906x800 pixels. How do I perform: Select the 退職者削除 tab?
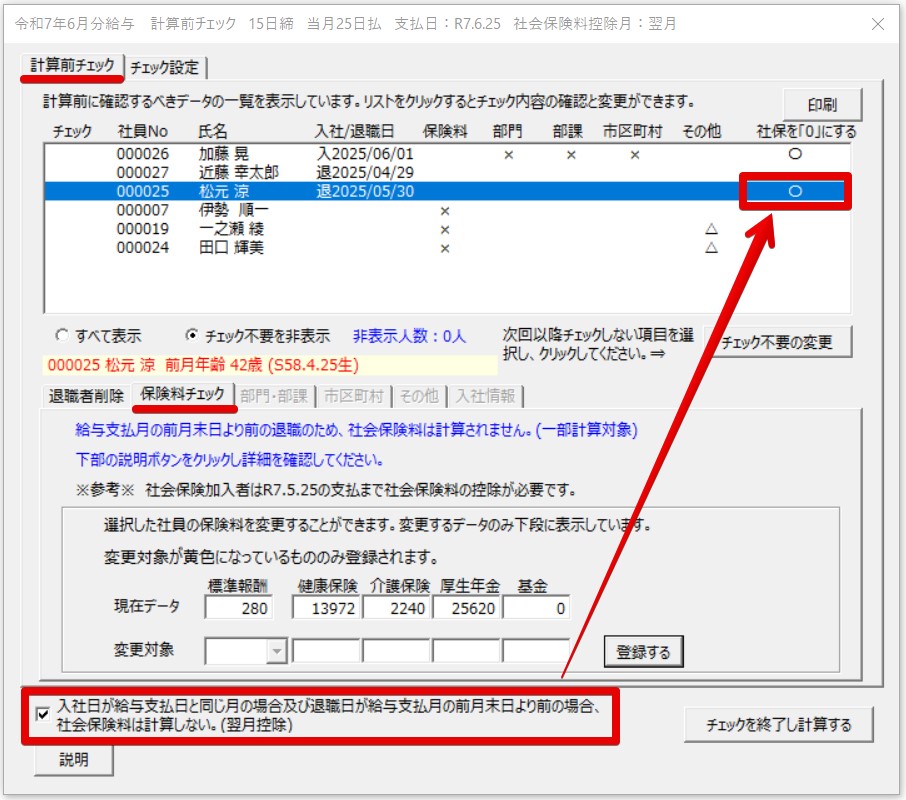coord(85,395)
